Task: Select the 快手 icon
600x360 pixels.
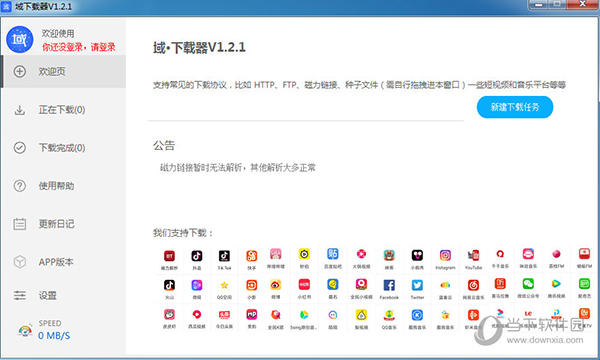Action: pyautogui.click(x=251, y=256)
